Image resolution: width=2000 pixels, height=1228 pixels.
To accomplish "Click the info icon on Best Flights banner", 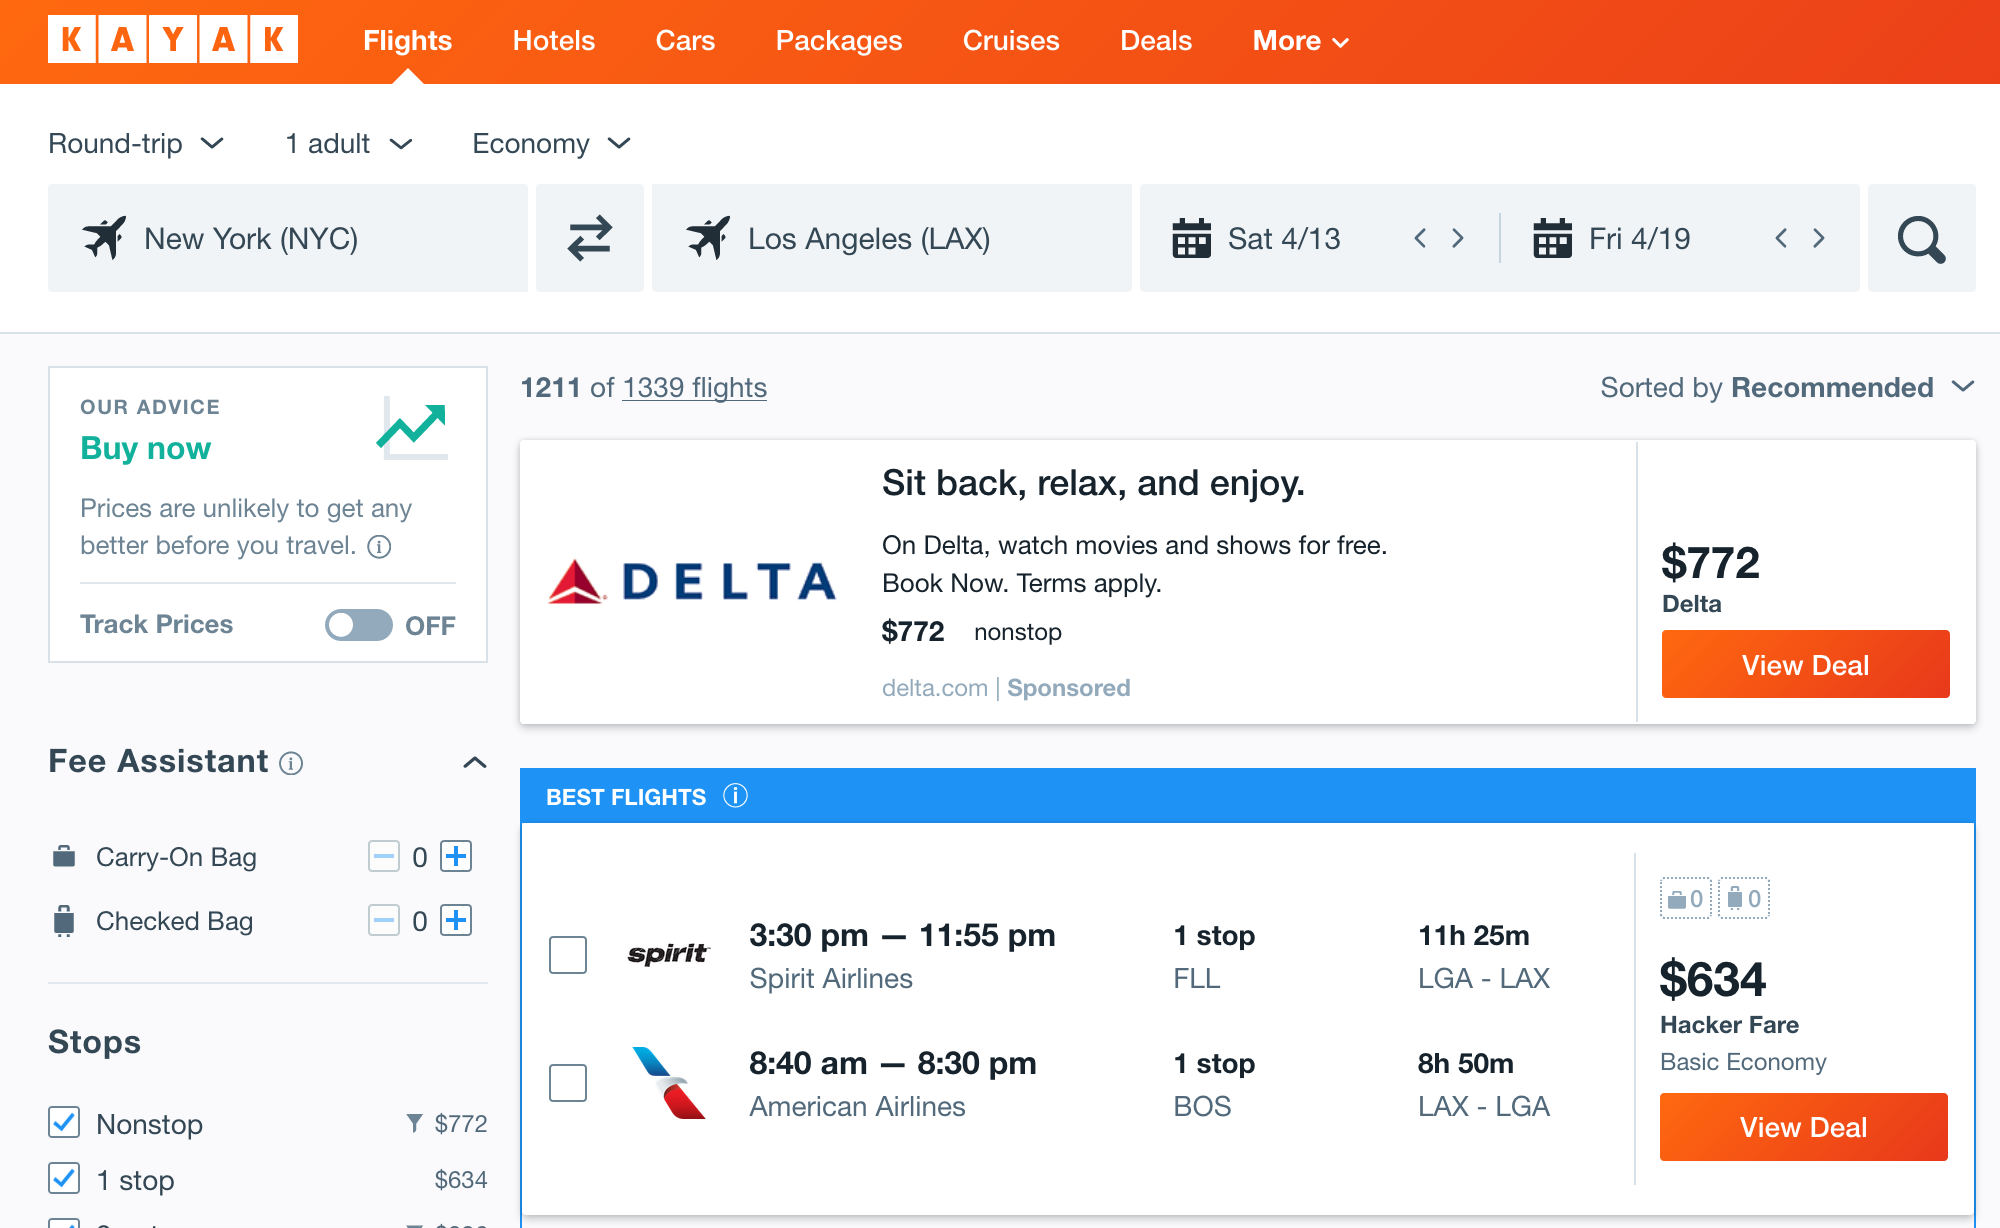I will 737,796.
